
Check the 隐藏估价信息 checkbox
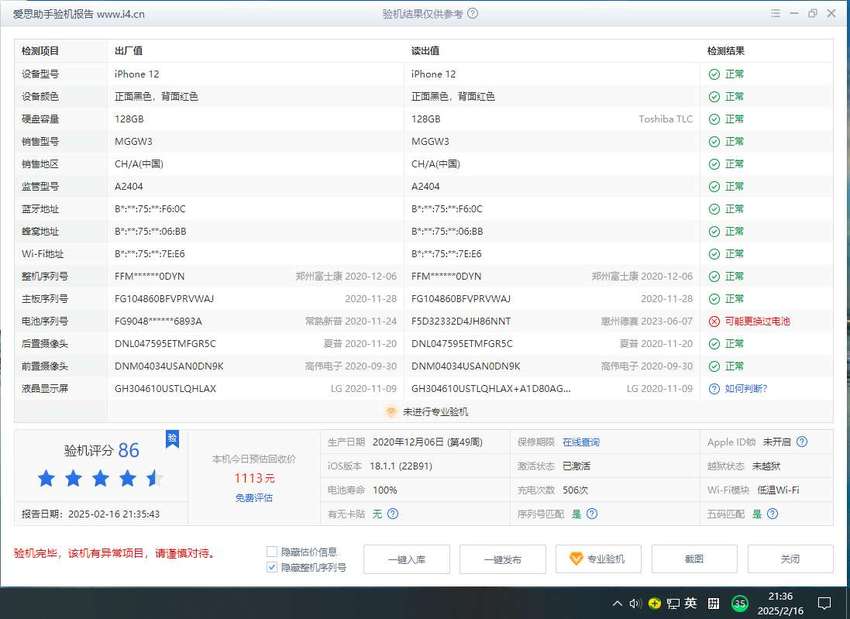(x=272, y=552)
